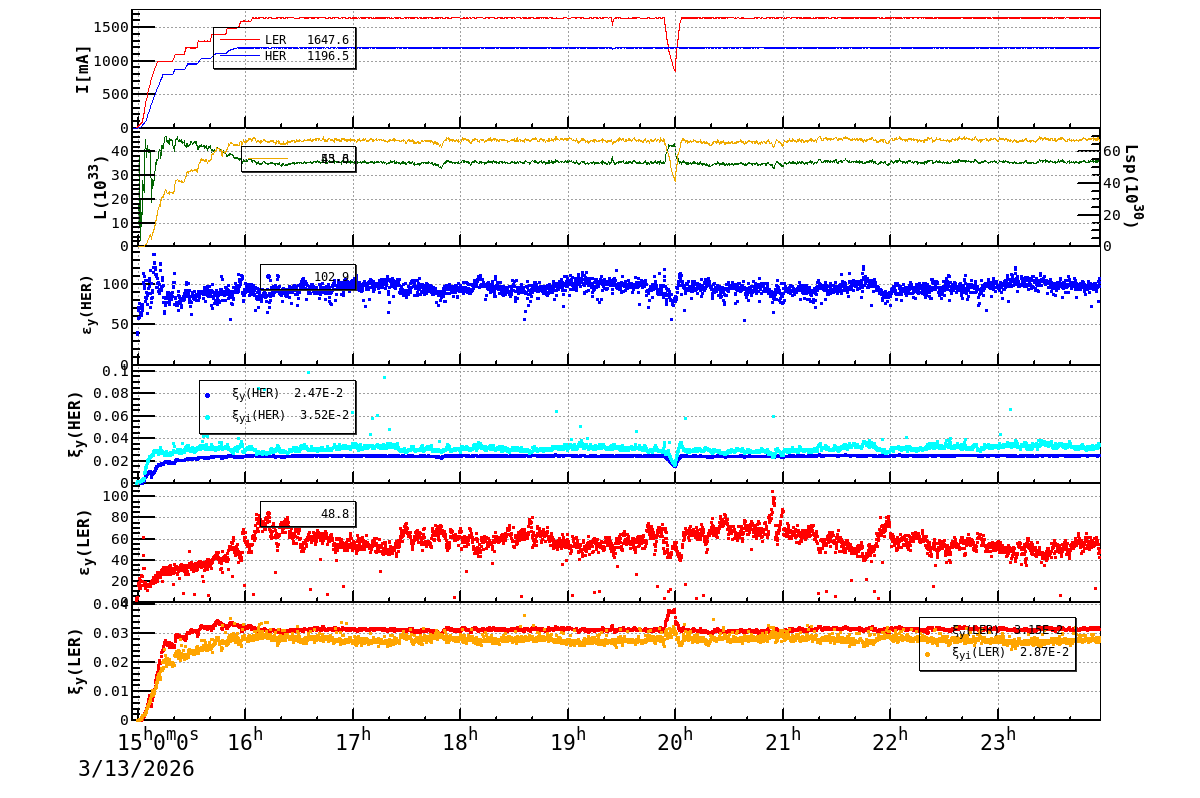Click the 0.03 tick on the ξy(LER) axis

click(x=112, y=633)
